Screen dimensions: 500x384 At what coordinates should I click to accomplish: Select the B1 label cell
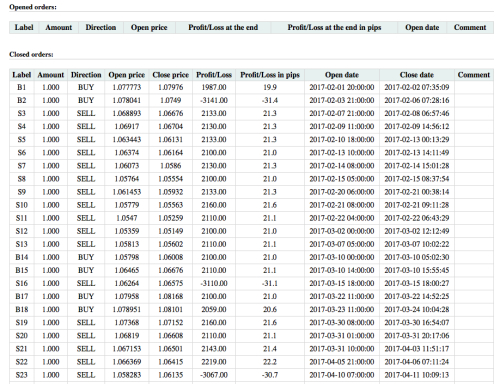22,87
